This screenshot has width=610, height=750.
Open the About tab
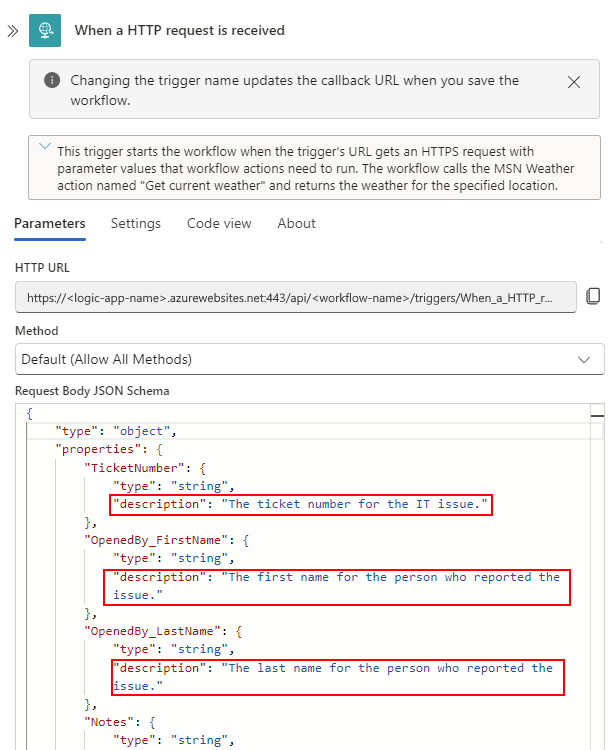(x=297, y=224)
